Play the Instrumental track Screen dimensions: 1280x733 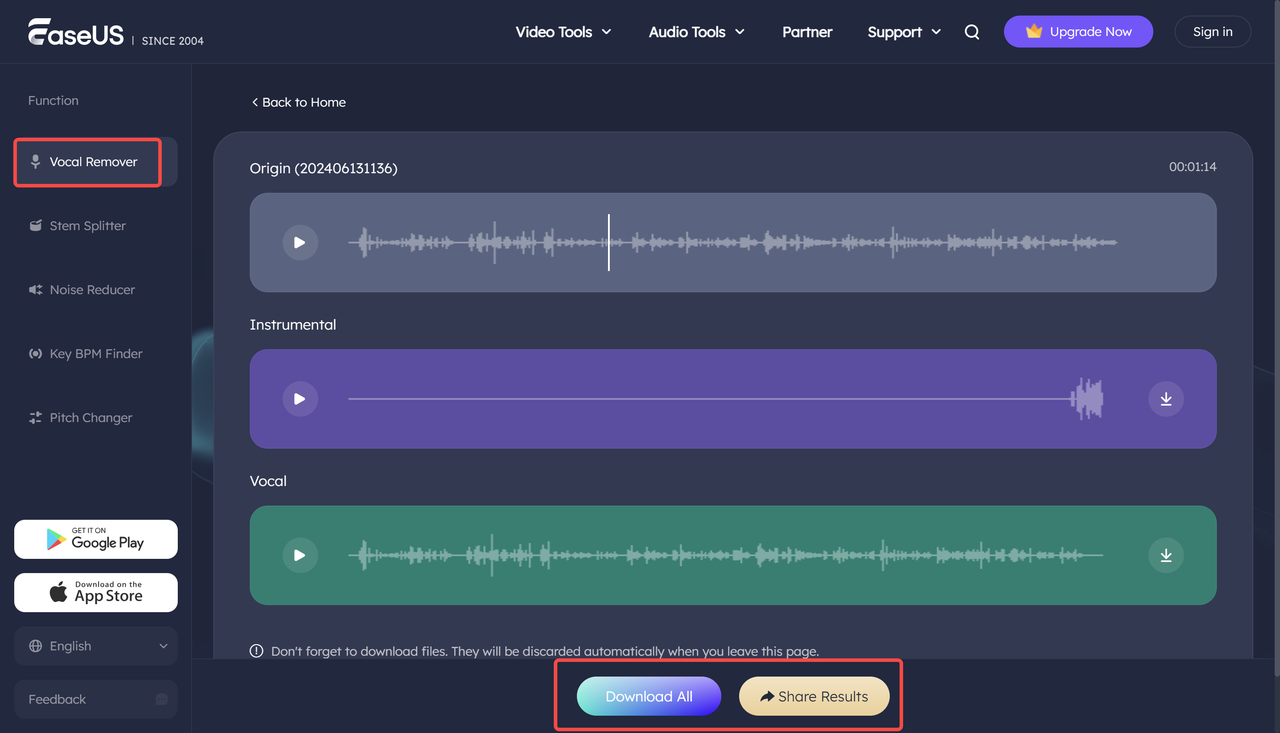300,398
